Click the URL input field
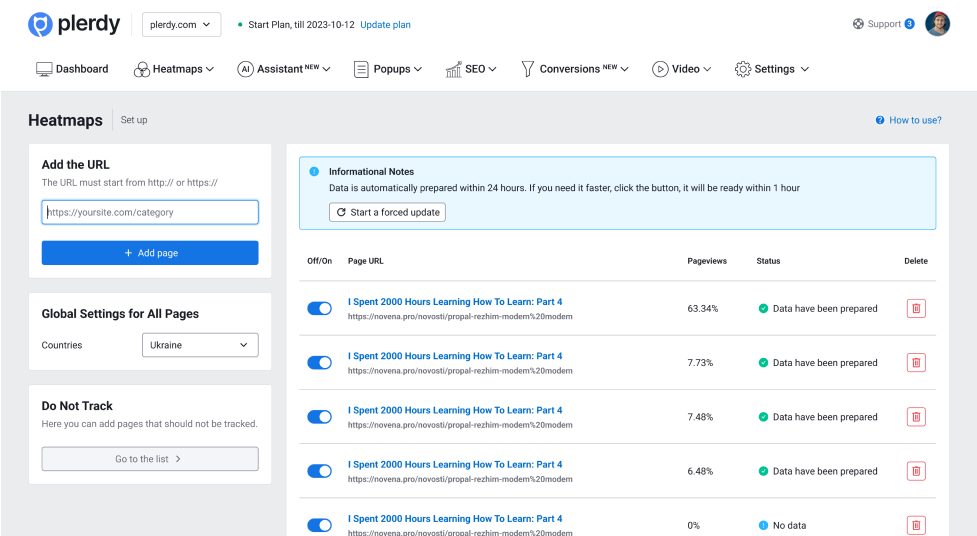The width and height of the screenshot is (977, 536). pyautogui.click(x=150, y=212)
